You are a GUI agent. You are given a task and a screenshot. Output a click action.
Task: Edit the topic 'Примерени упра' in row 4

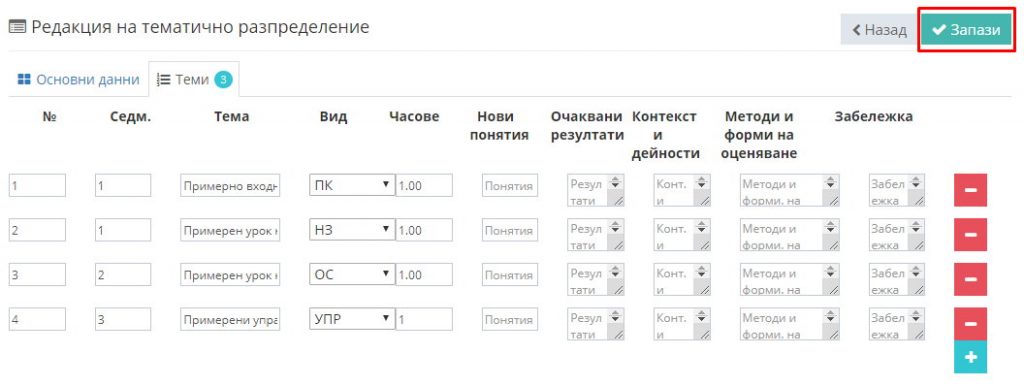231,319
